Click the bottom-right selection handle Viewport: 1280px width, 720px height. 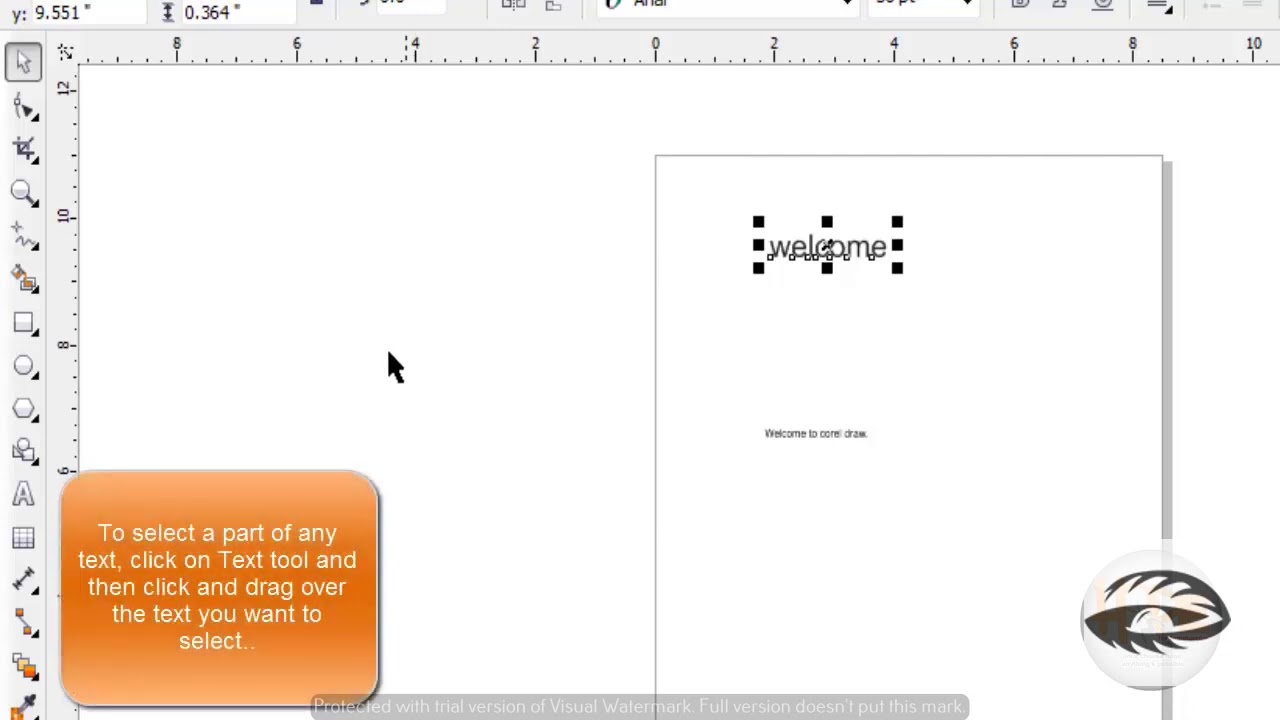click(897, 268)
